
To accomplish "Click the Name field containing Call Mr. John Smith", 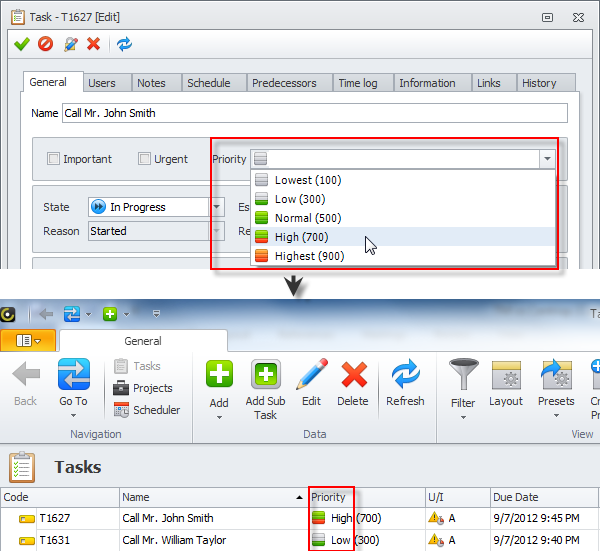I will (x=314, y=113).
